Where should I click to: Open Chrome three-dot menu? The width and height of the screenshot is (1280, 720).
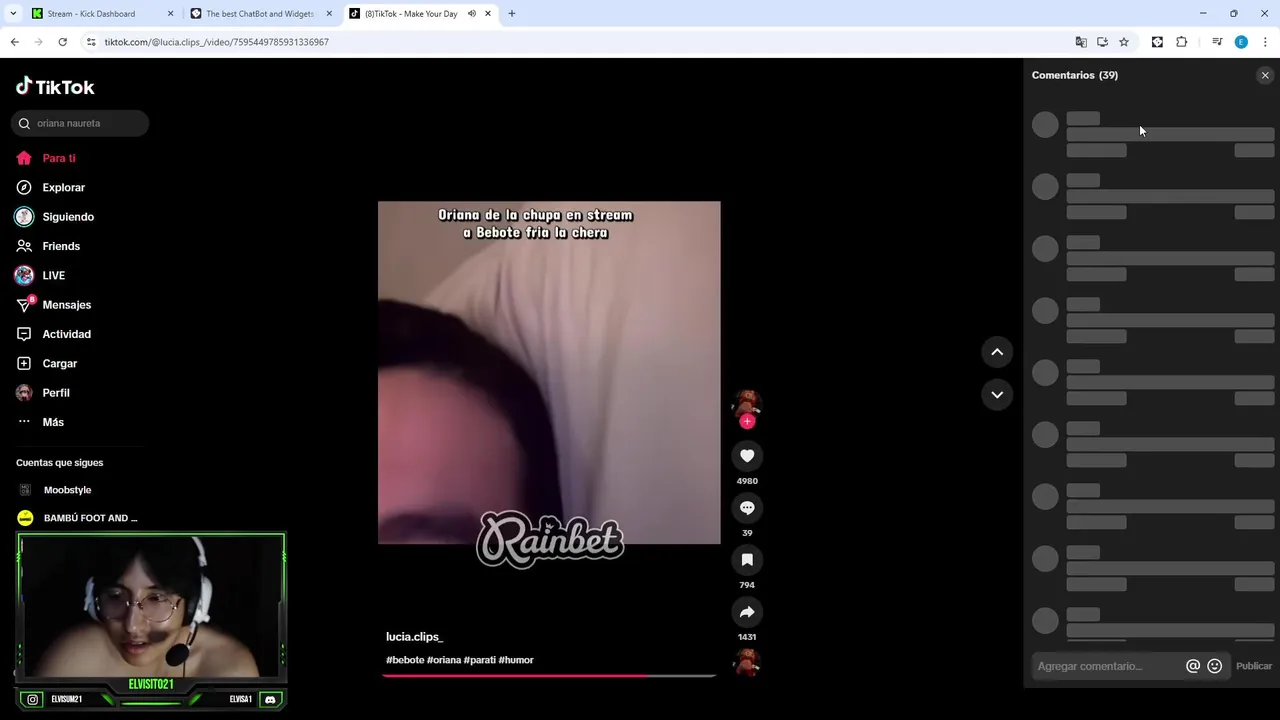click(1265, 42)
